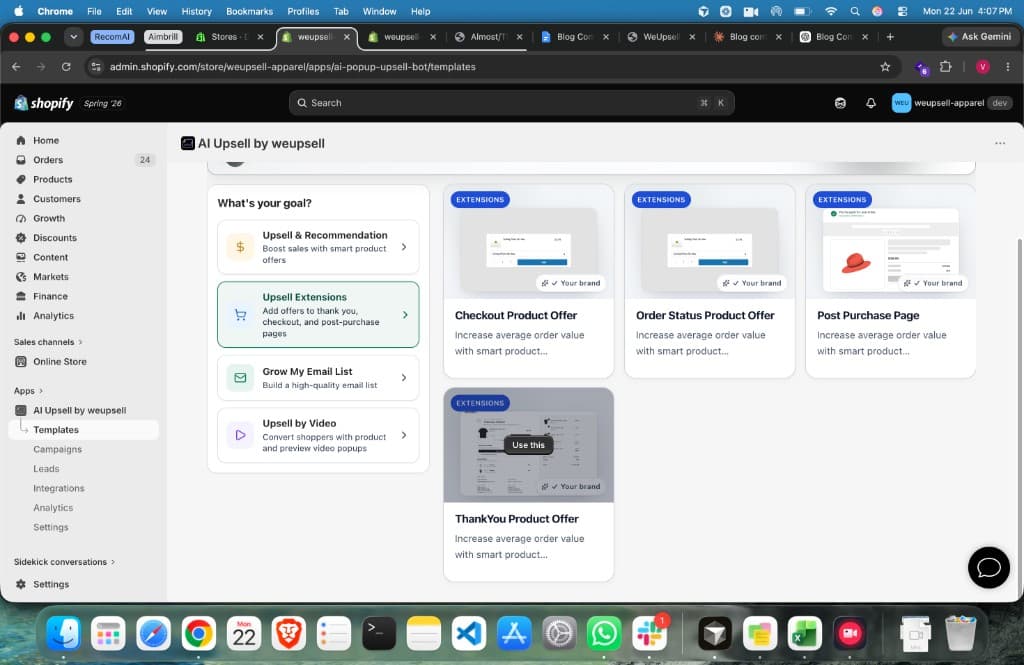Go back to previous page
1024x665 pixels.
coord(16,67)
